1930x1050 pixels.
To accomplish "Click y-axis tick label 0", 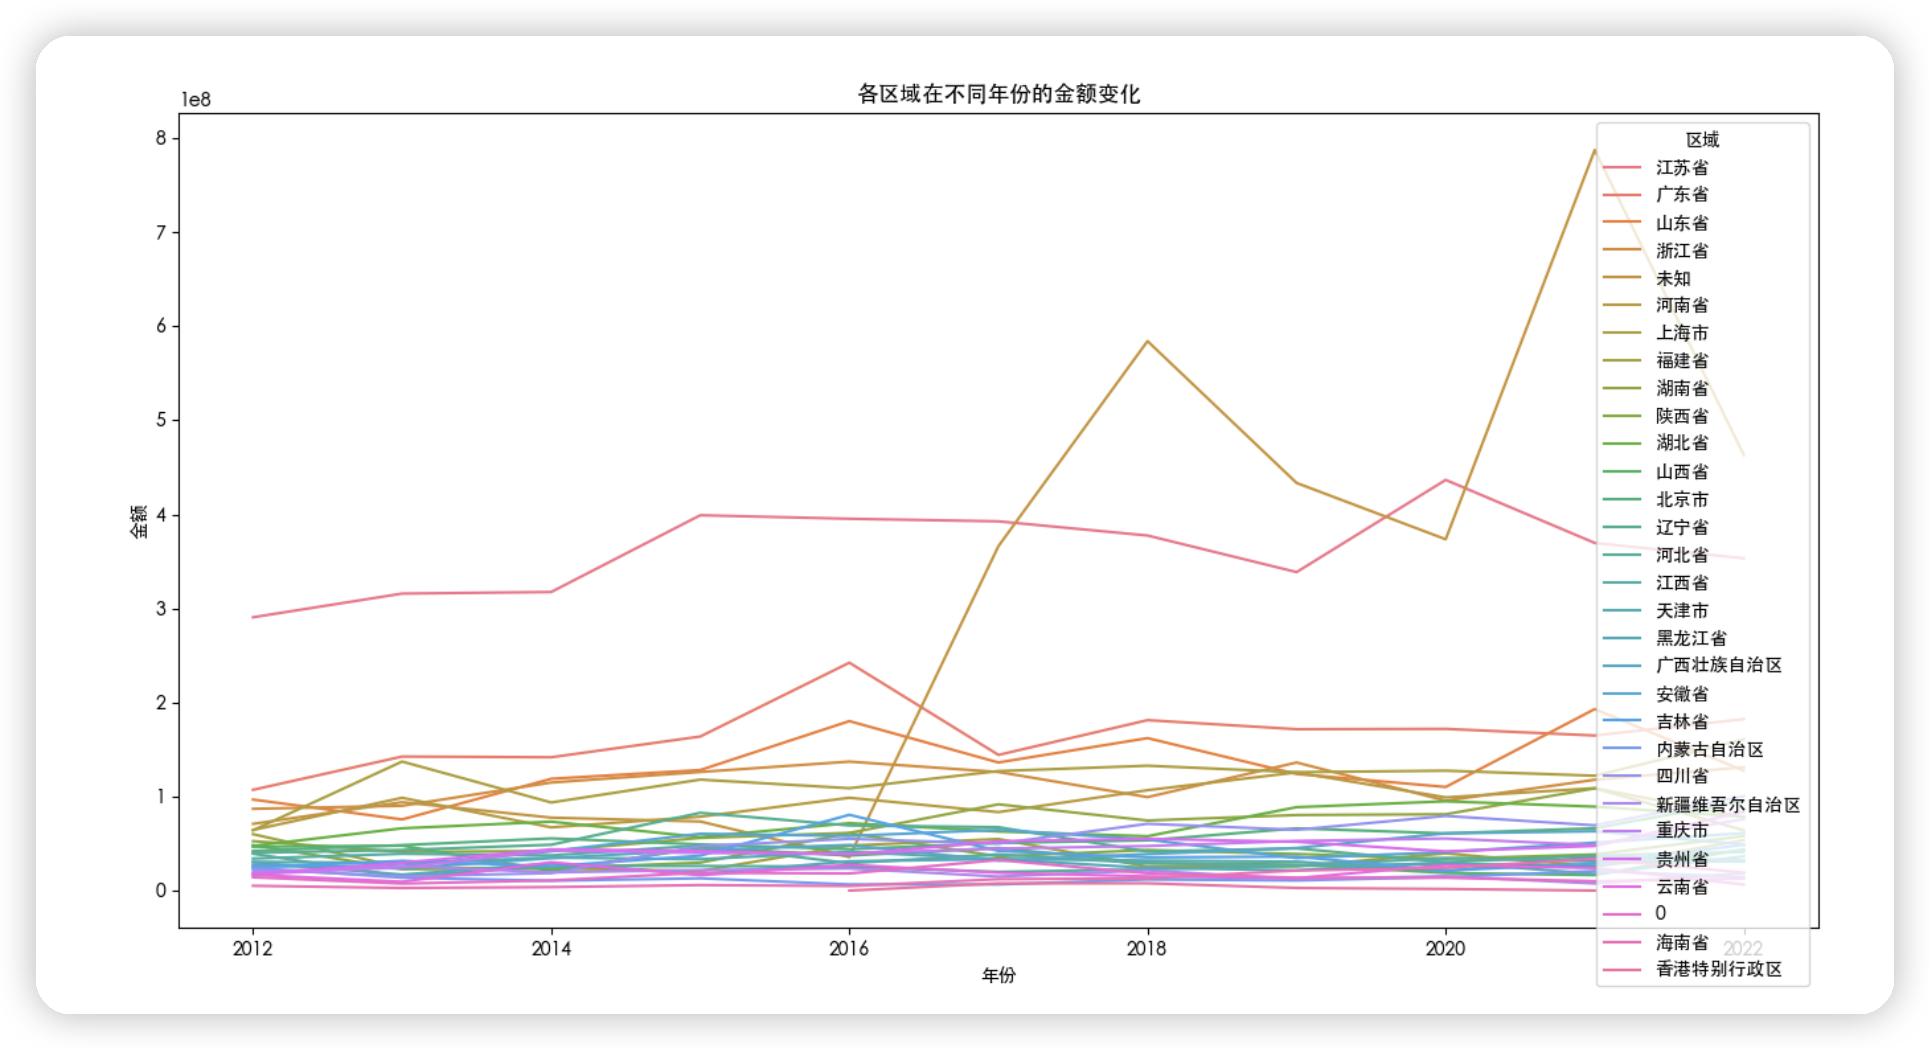I will (x=161, y=891).
